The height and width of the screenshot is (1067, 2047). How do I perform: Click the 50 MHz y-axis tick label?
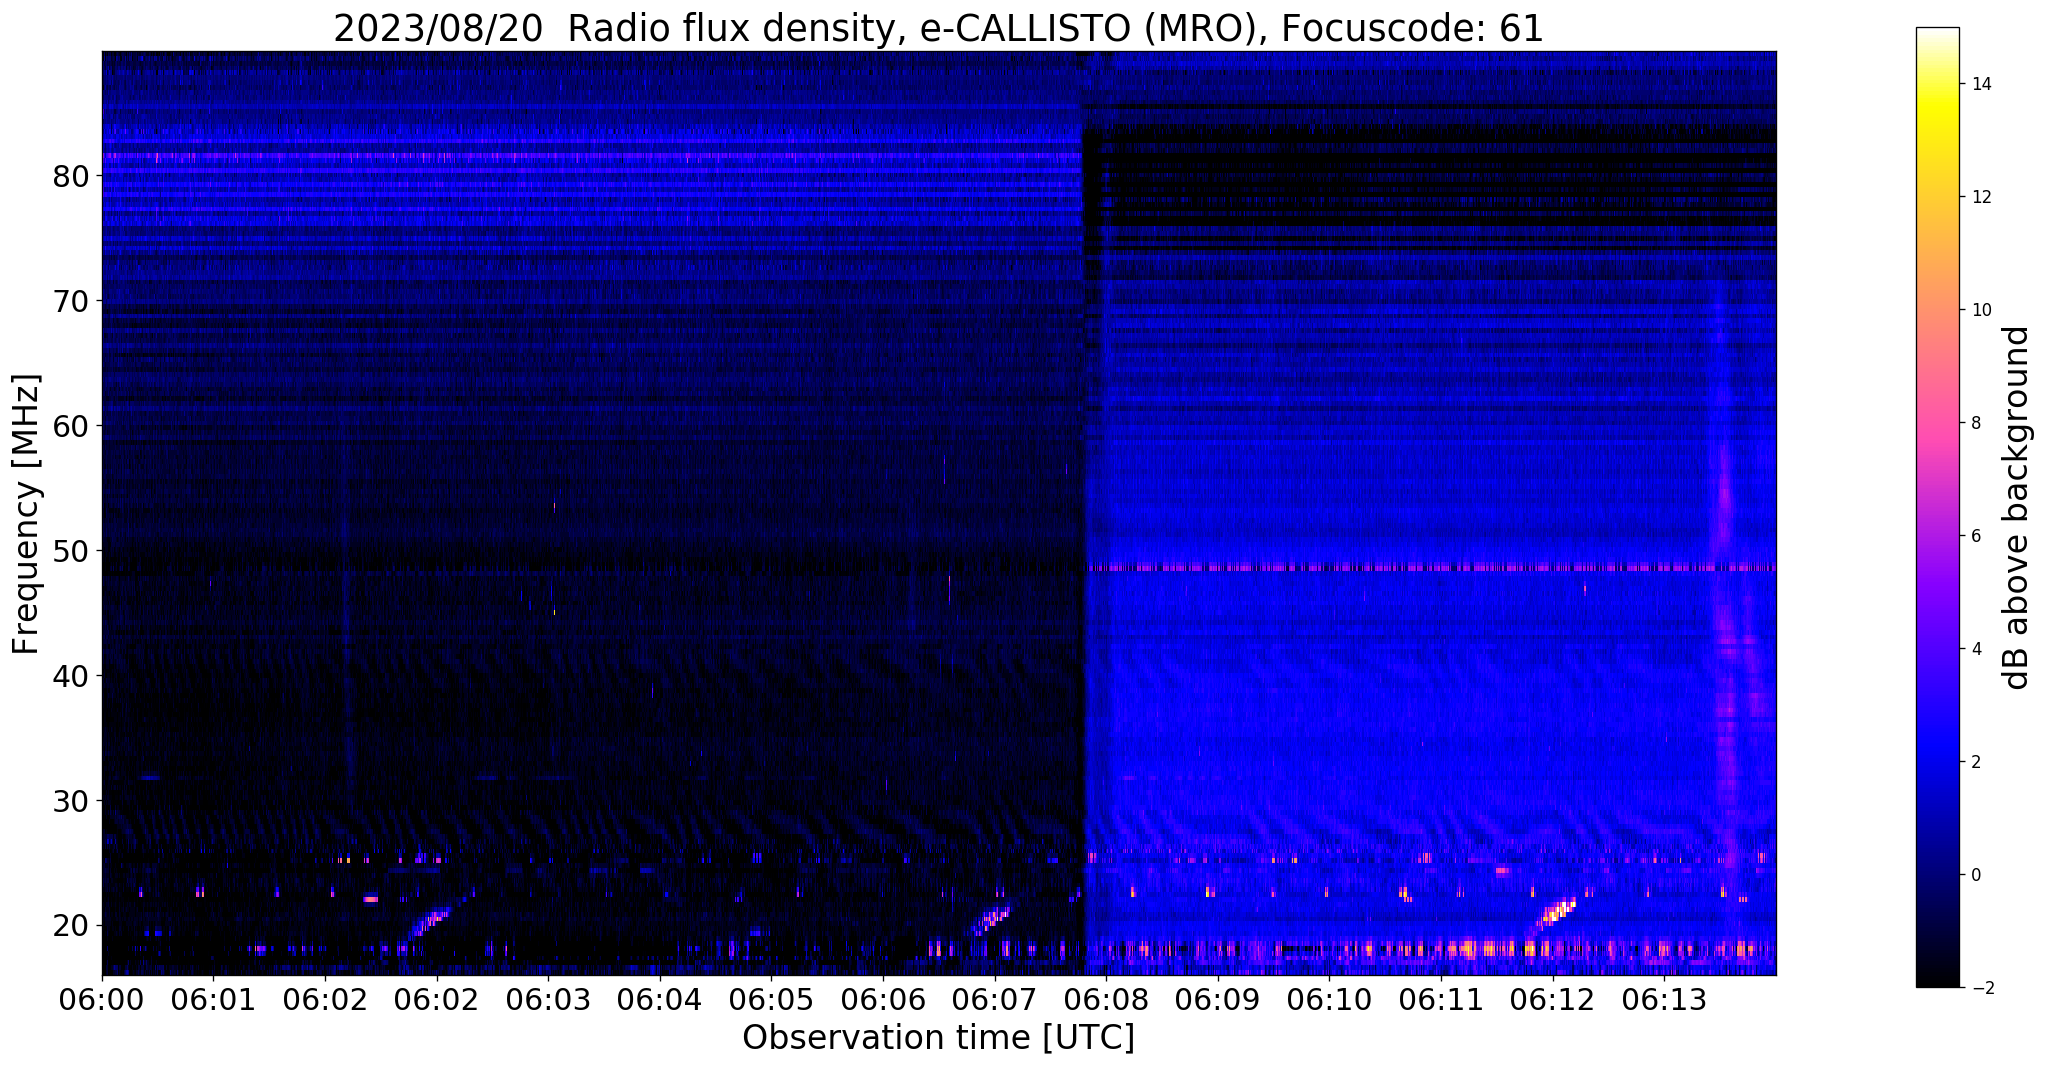71,552
